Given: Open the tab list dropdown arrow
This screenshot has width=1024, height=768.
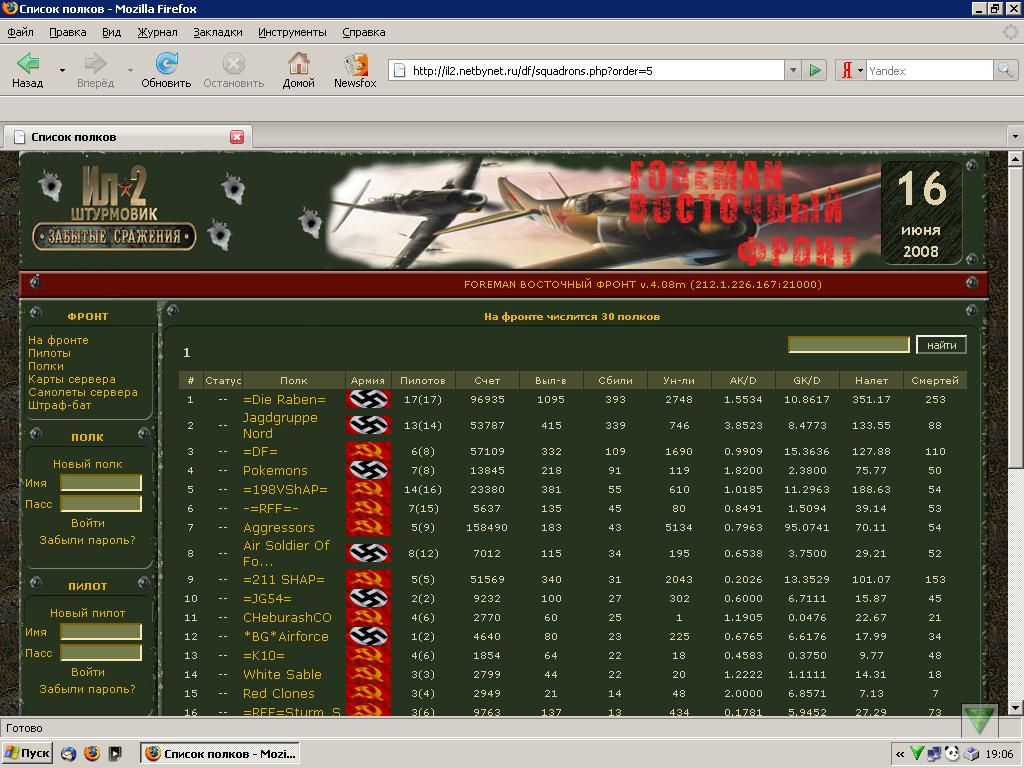Looking at the screenshot, I should [1014, 137].
